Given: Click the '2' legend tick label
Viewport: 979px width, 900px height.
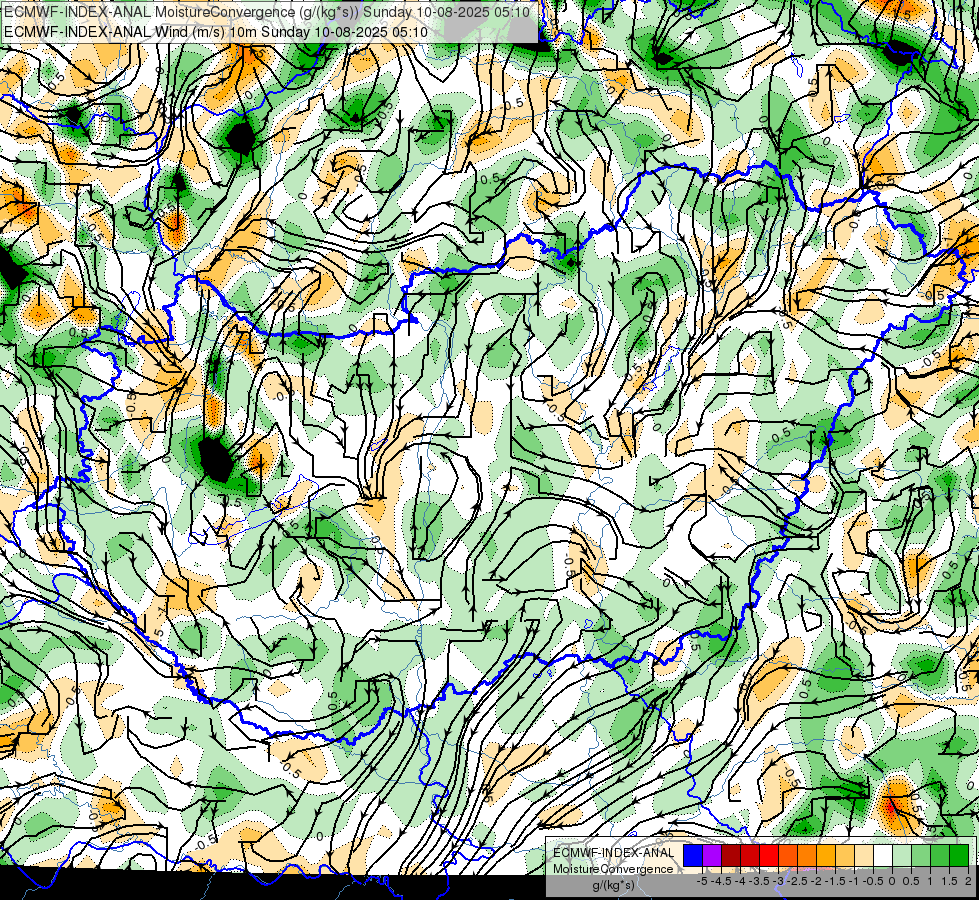Looking at the screenshot, I should point(968,881).
